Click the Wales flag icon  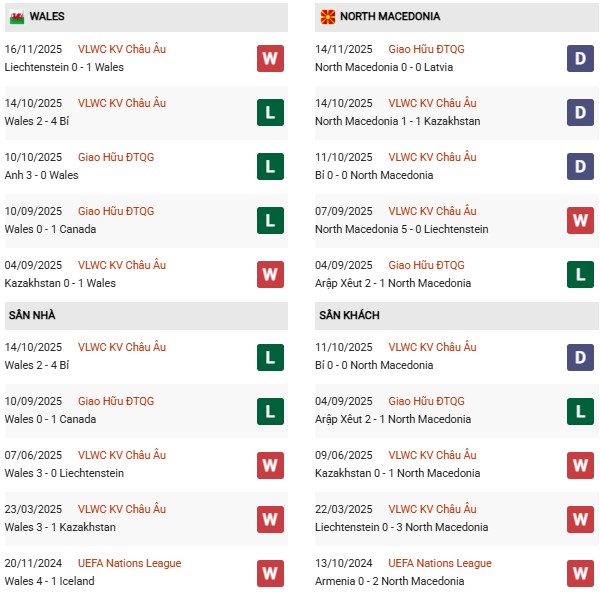click(17, 17)
